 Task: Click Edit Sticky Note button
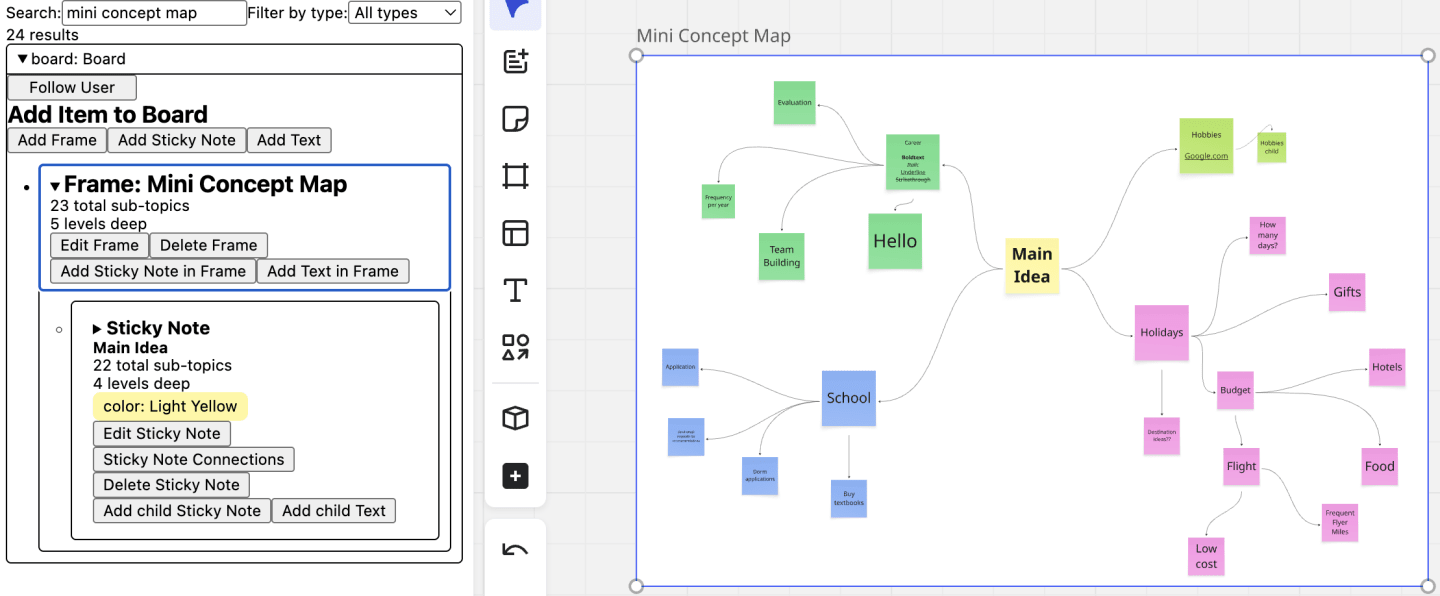(162, 433)
